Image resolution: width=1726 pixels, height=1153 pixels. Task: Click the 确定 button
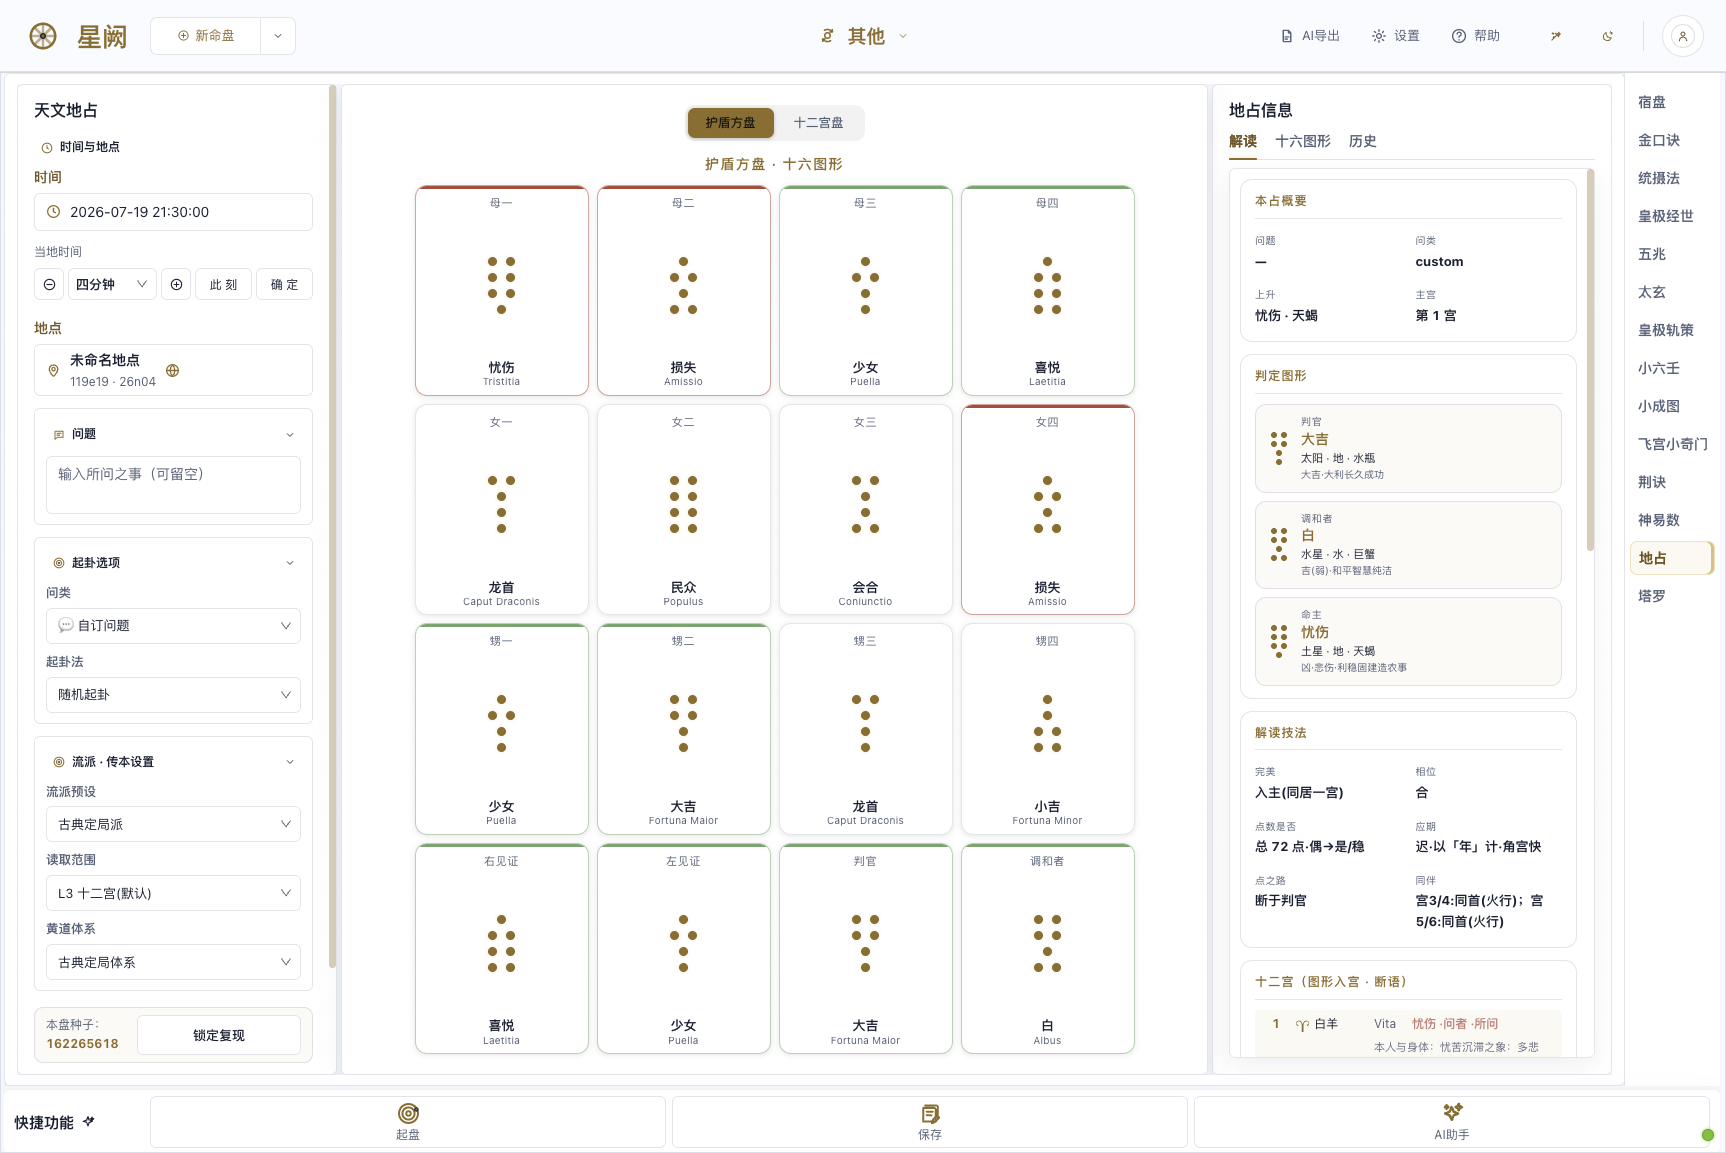[x=285, y=285]
